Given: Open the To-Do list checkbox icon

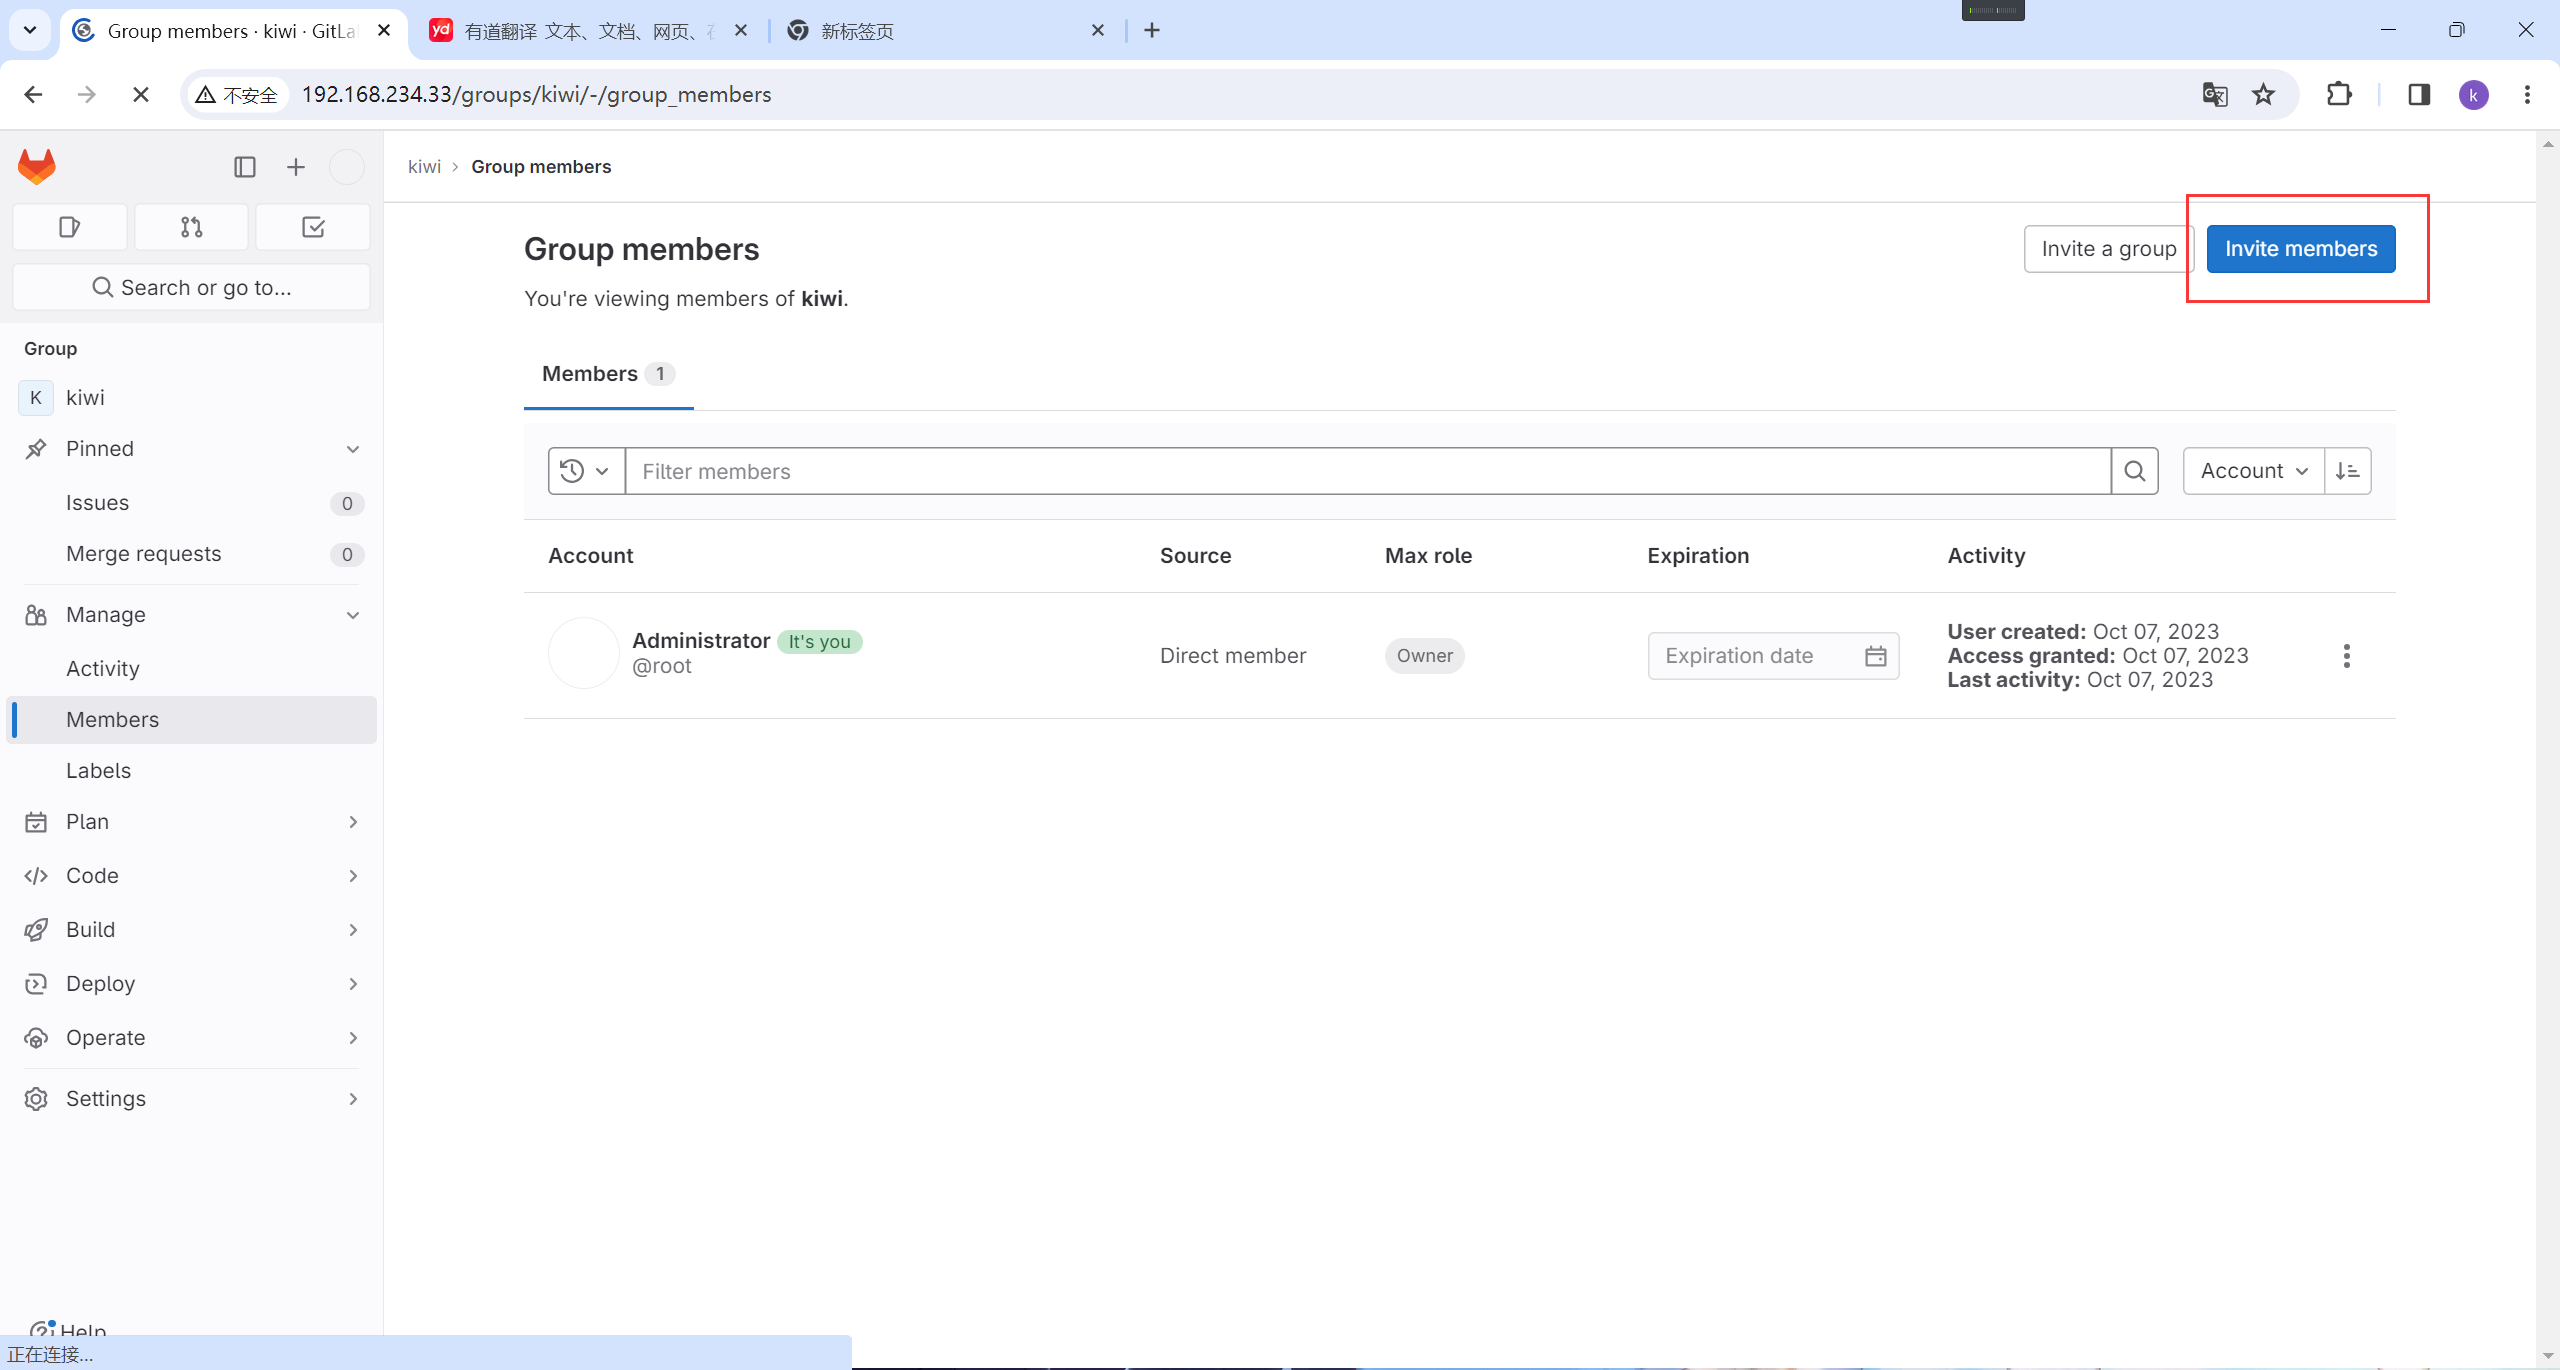Looking at the screenshot, I should point(313,227).
